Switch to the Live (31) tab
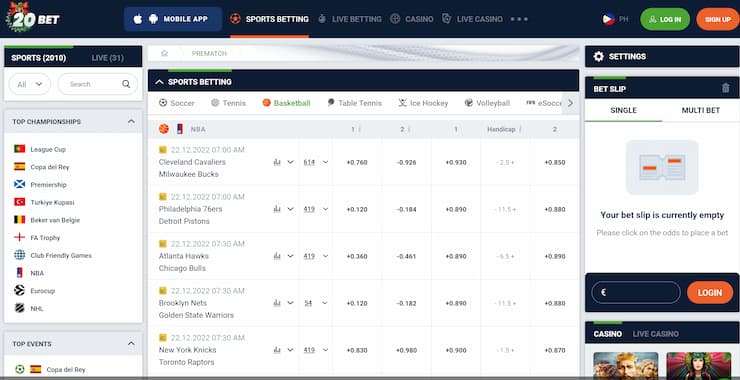 108,58
